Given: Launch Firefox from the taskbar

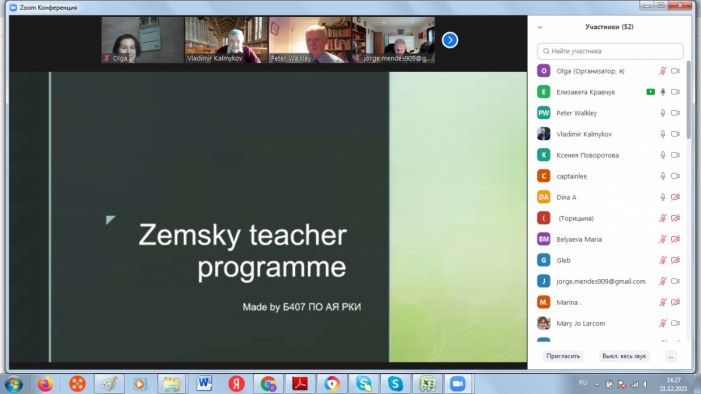Looking at the screenshot, I should click(45, 384).
